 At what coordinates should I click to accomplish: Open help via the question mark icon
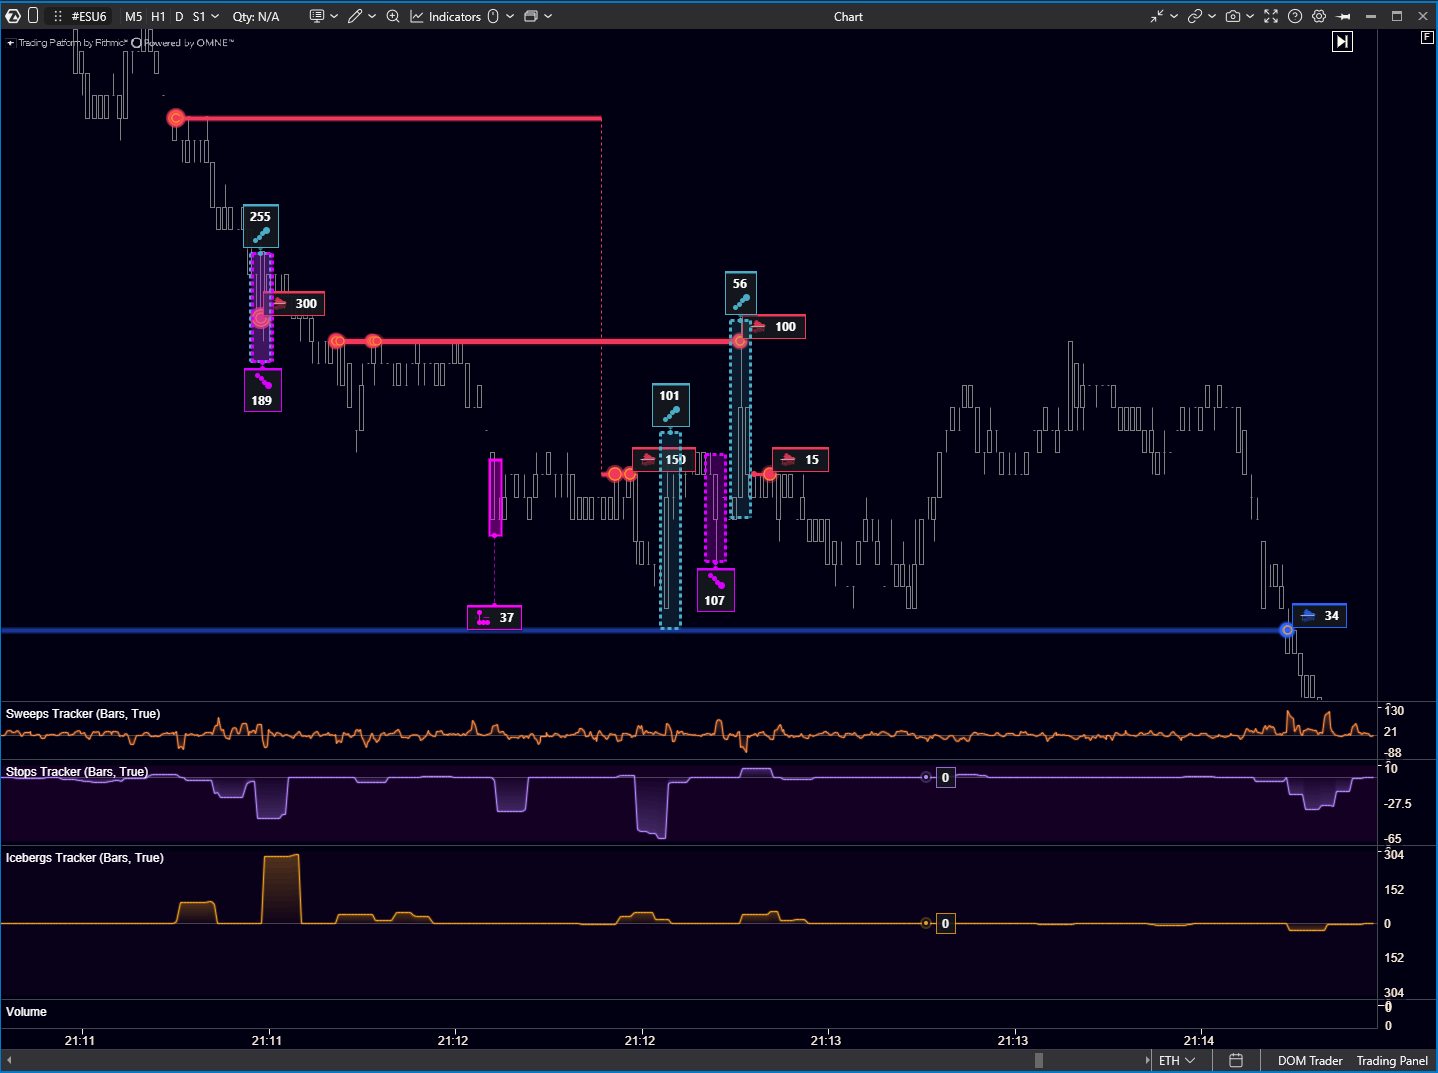pos(1295,16)
